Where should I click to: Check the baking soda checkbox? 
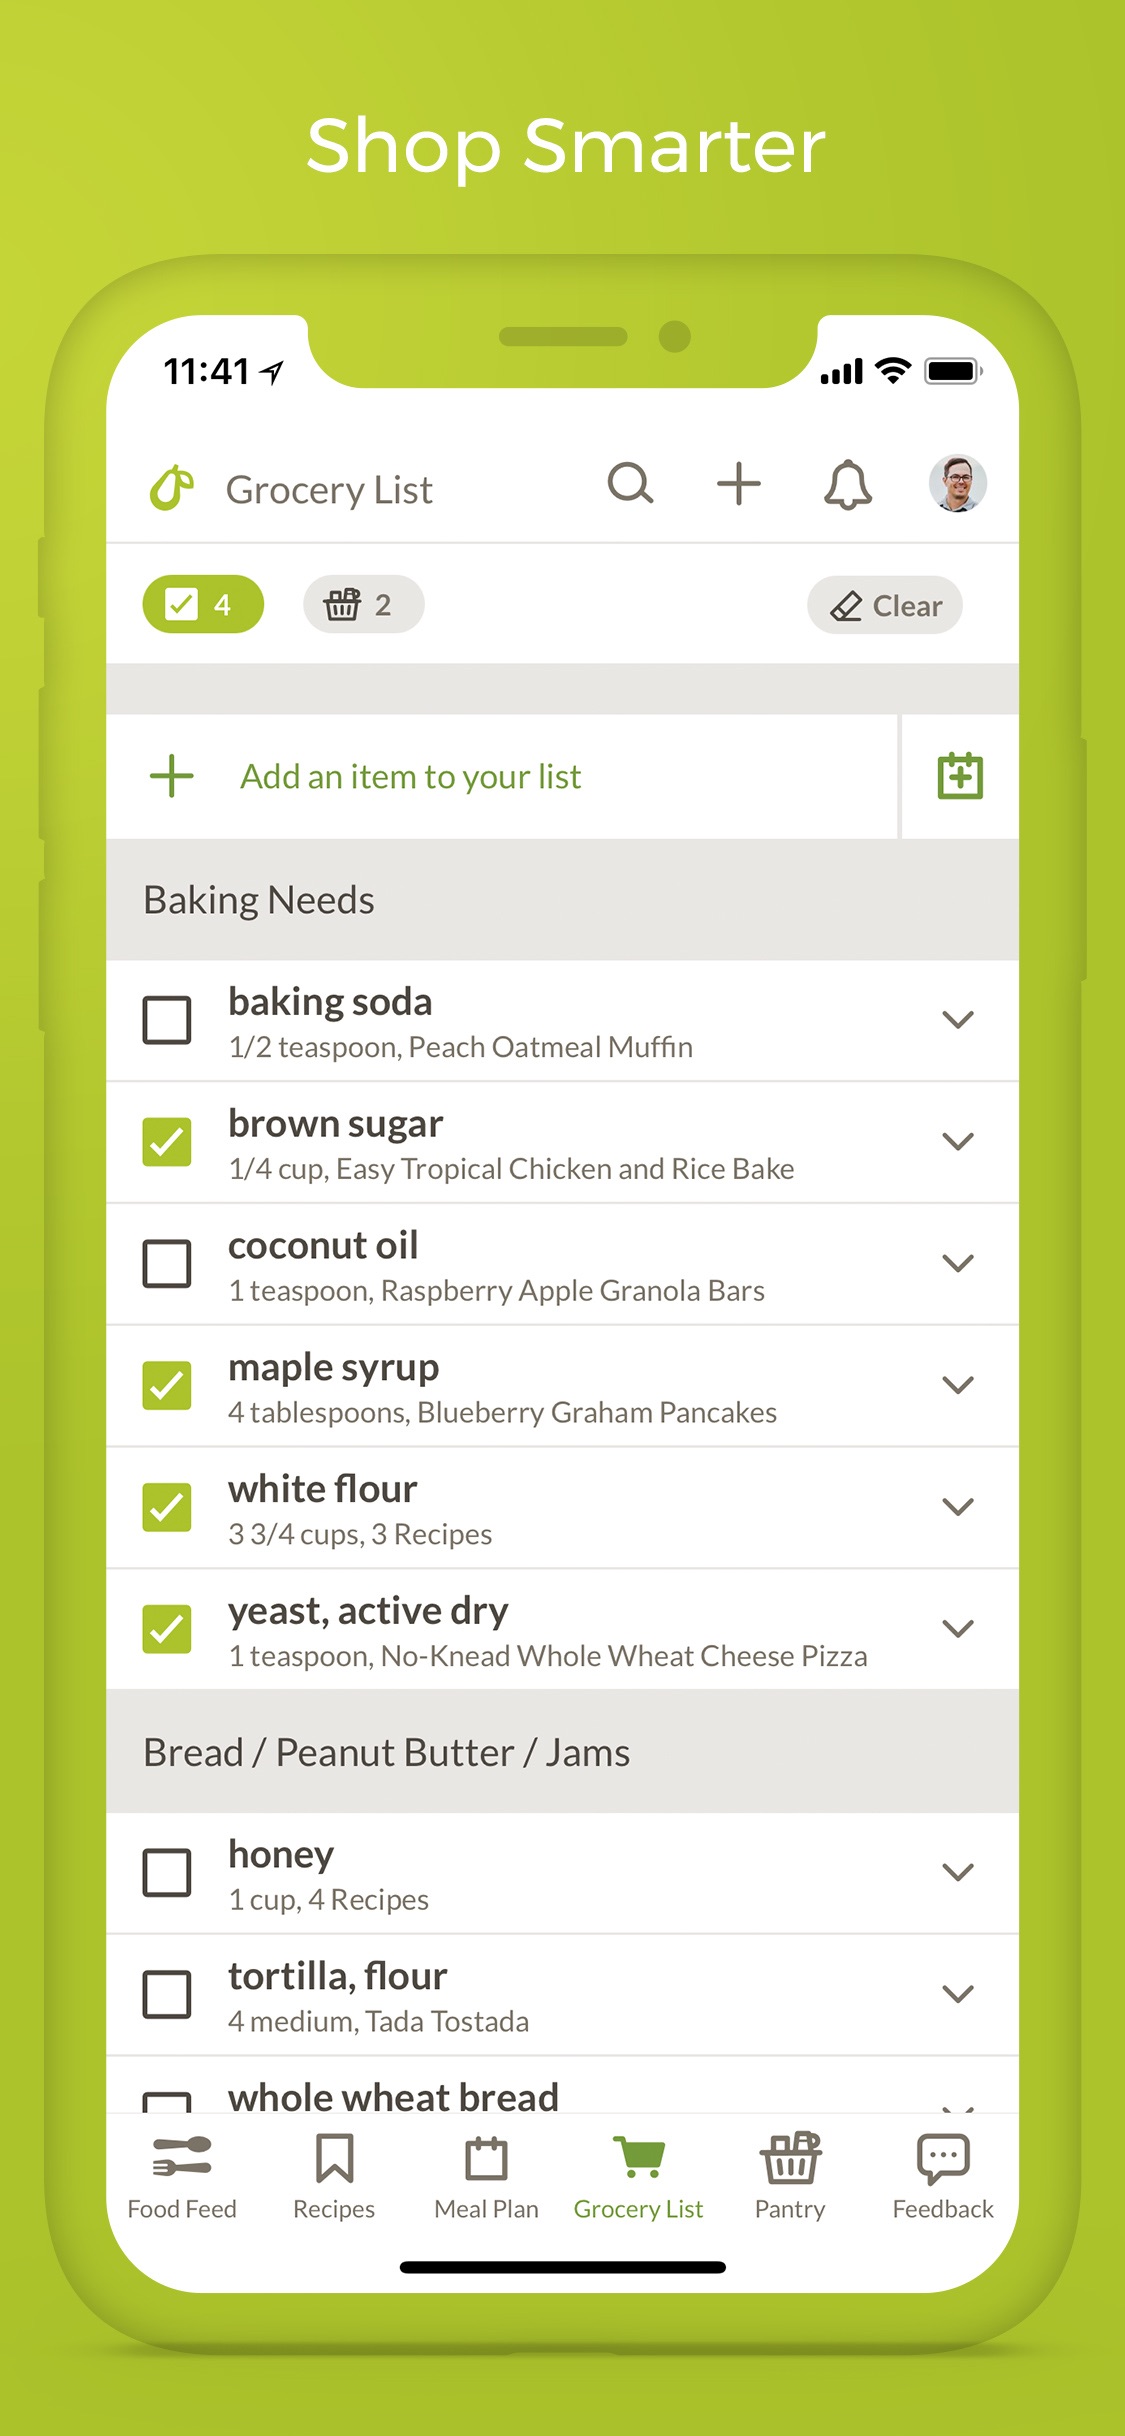point(167,1020)
